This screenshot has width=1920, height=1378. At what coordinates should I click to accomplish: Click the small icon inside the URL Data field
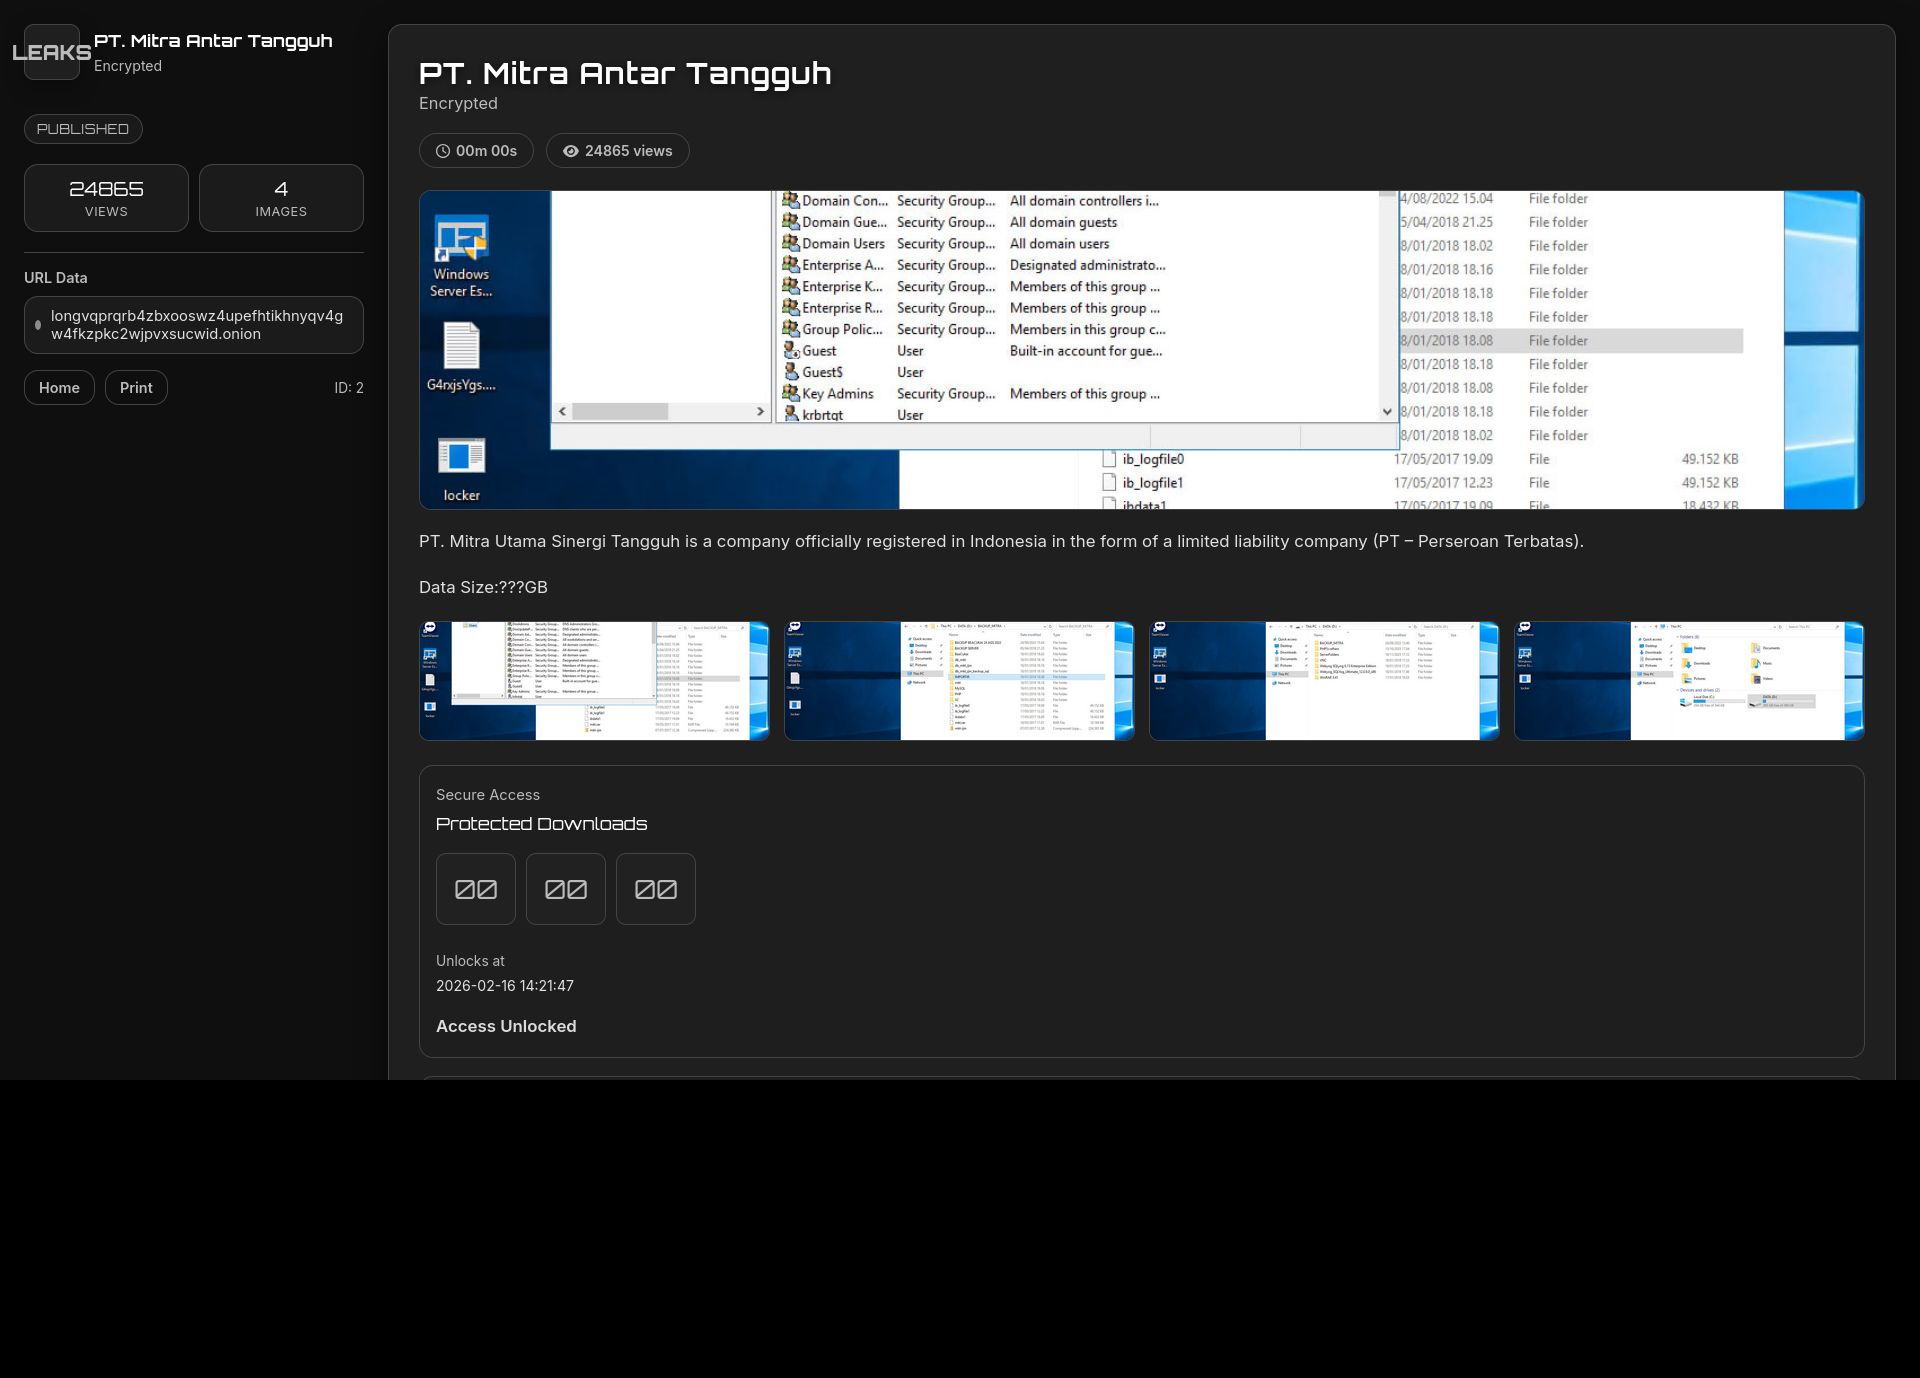(x=38, y=324)
